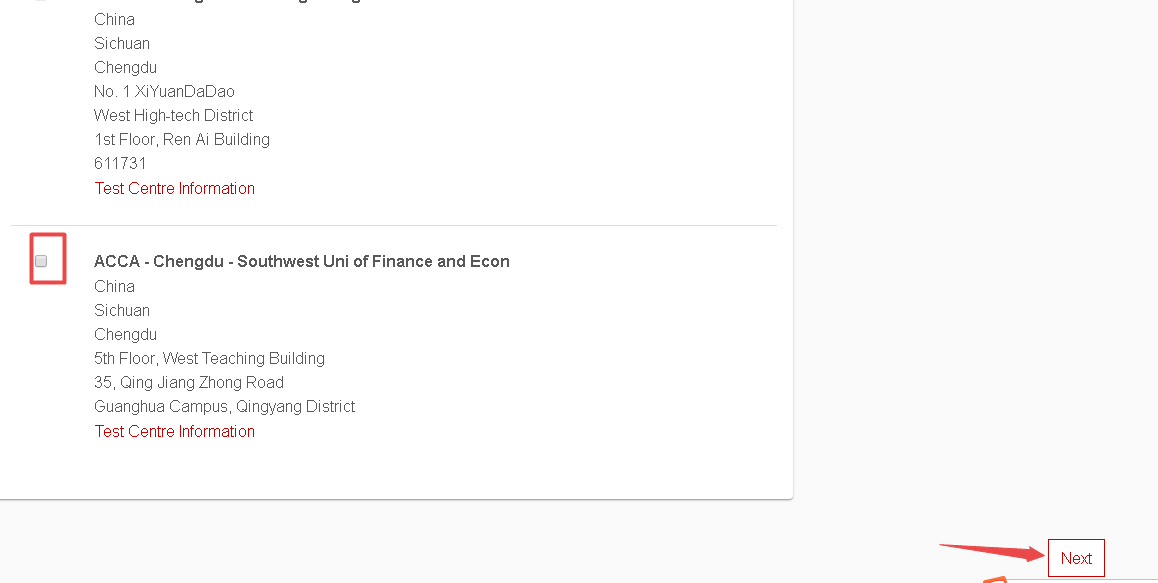1158x583 pixels.
Task: Click 'China' under the Southwest Uni heading
Action: pos(114,286)
